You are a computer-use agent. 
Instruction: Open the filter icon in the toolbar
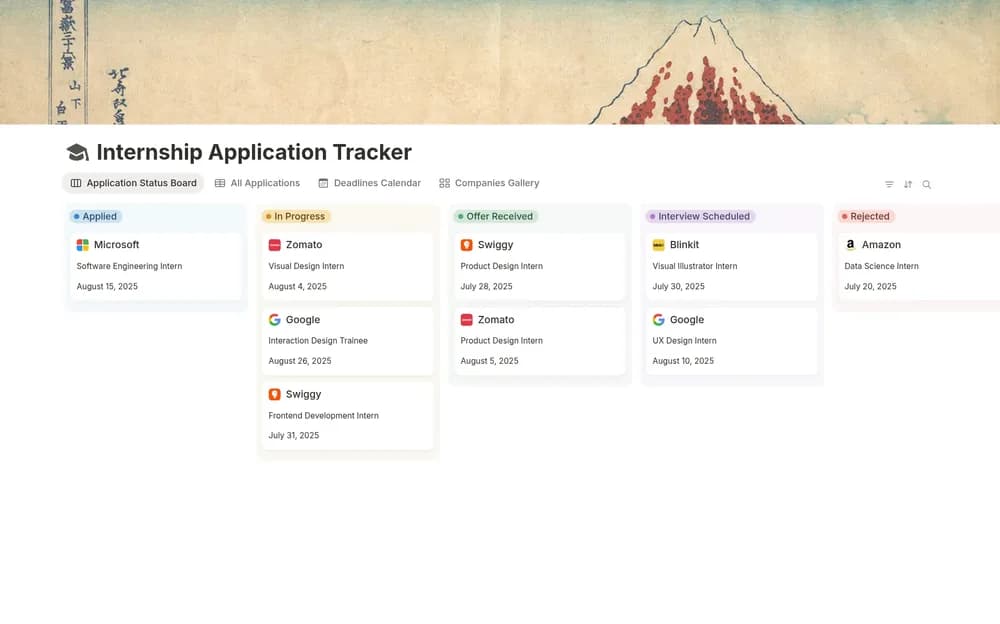tap(889, 184)
